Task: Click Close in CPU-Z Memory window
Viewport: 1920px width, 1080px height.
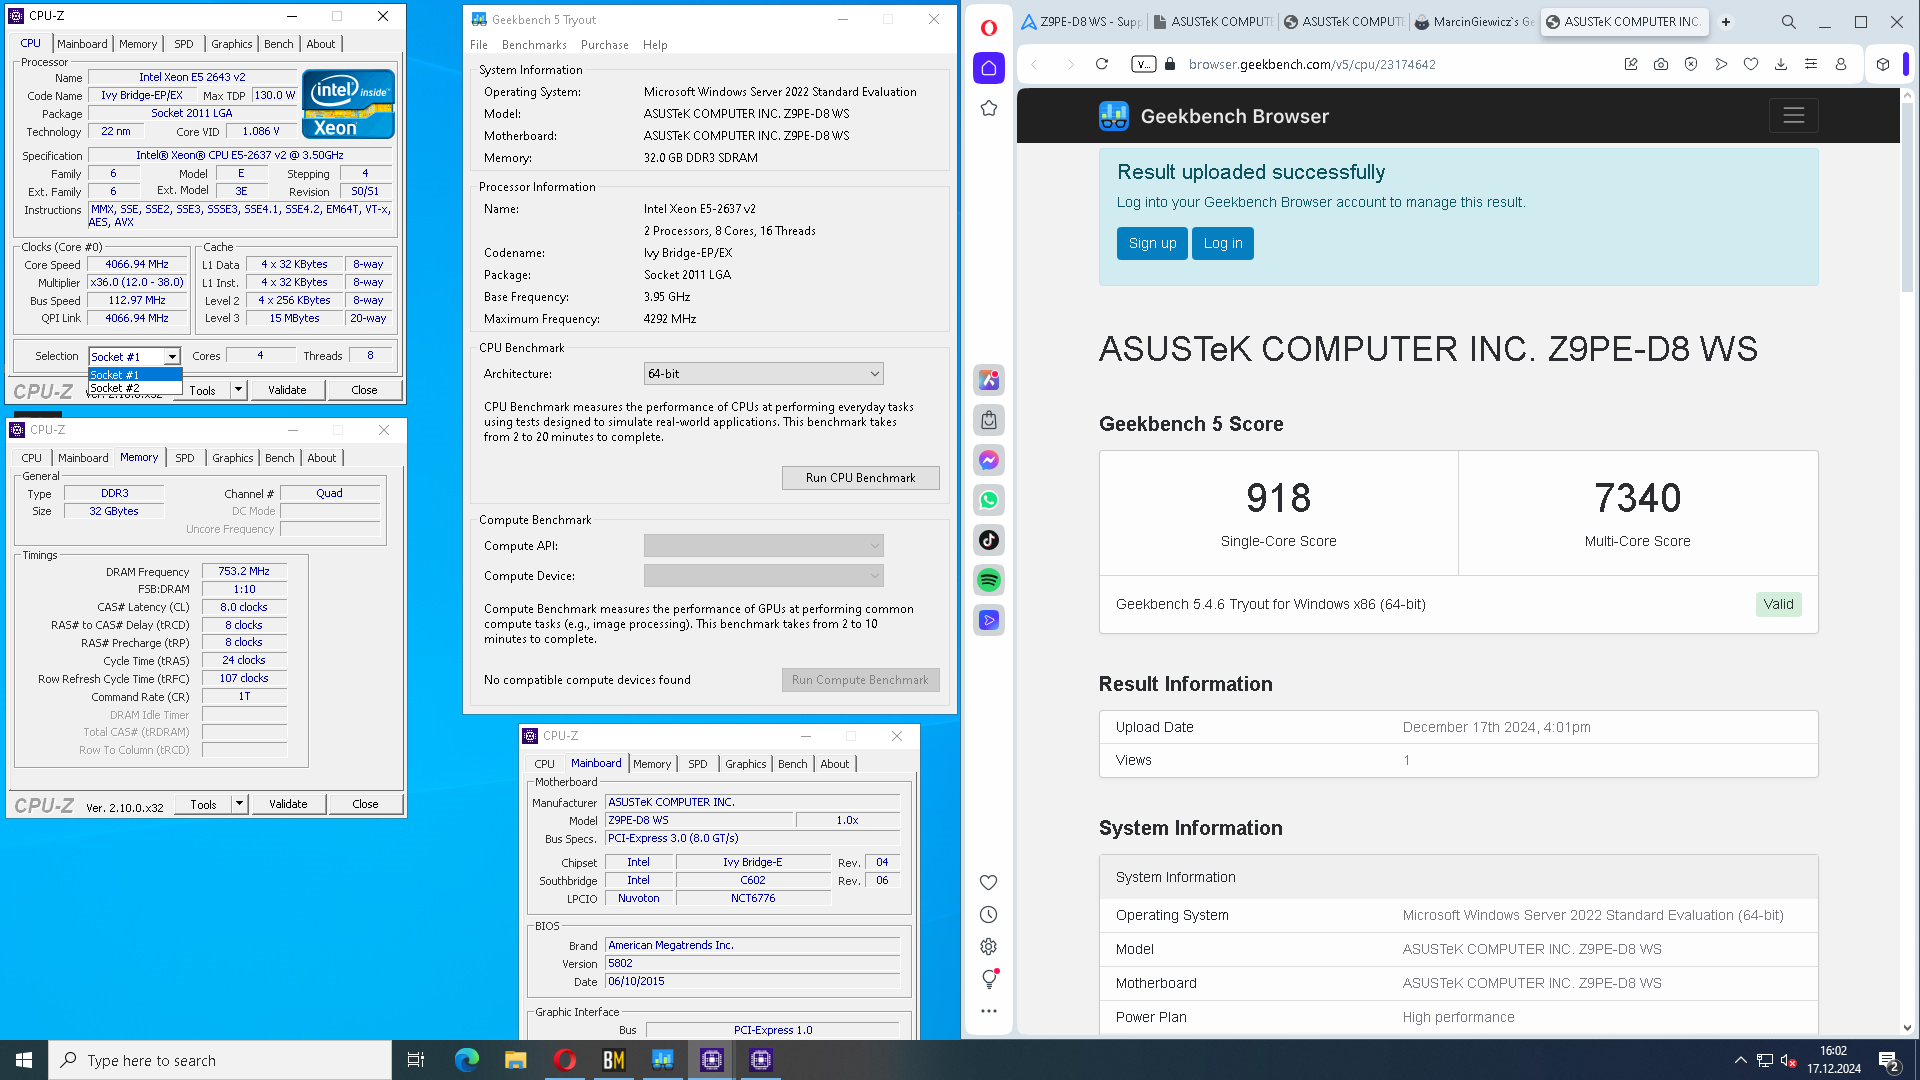Action: (x=365, y=804)
